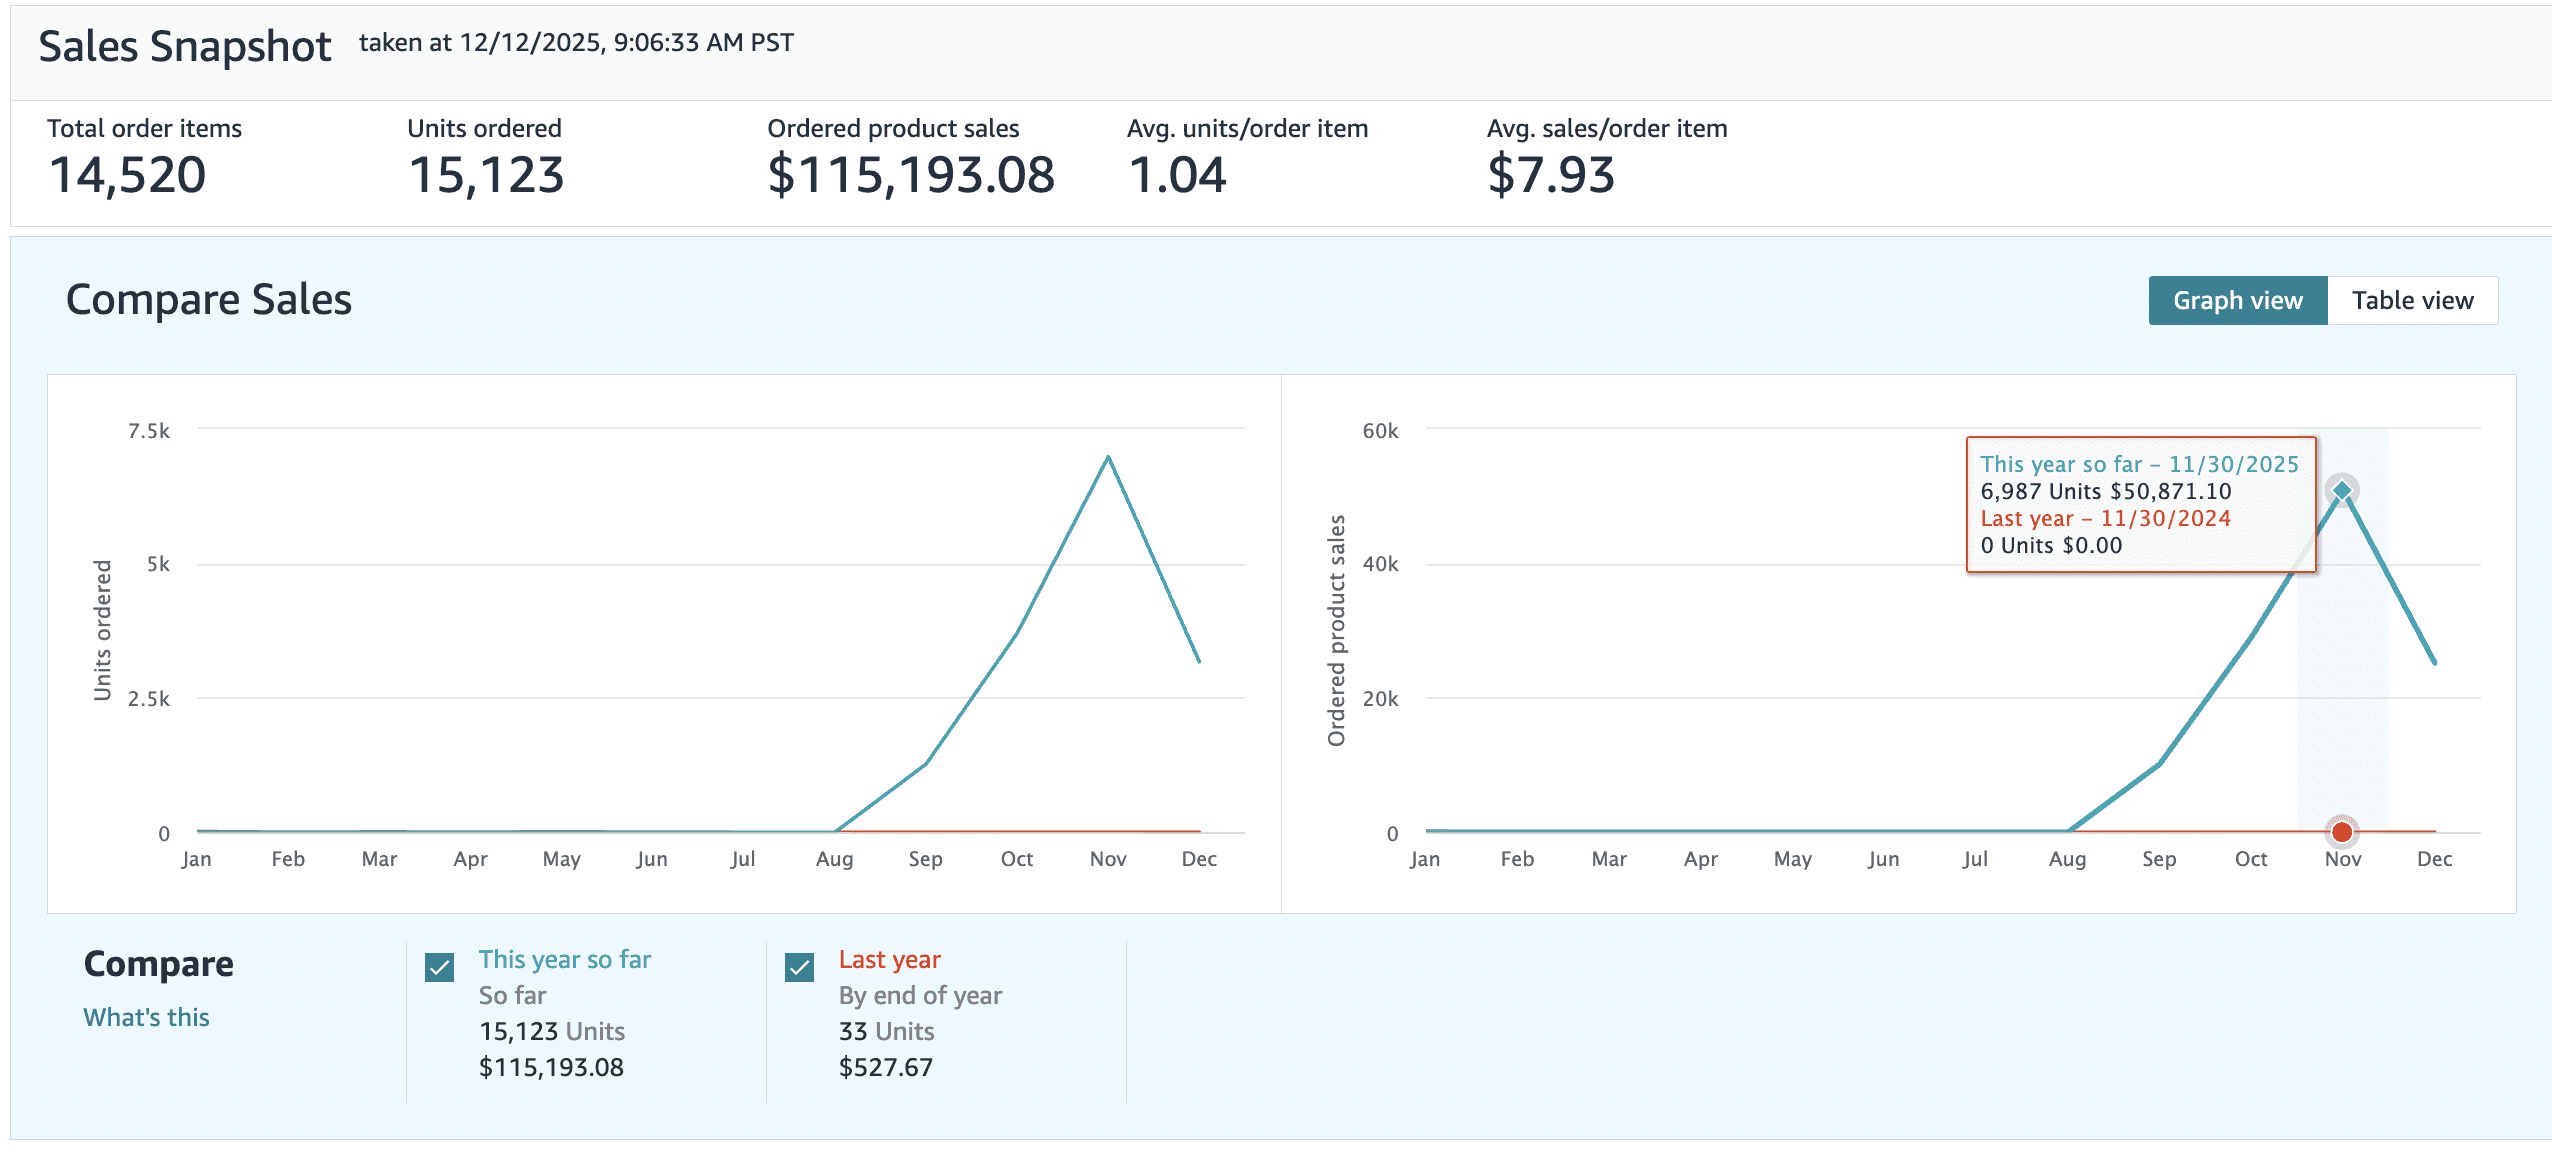
Task: Click the Last year legend label
Action: tap(889, 960)
